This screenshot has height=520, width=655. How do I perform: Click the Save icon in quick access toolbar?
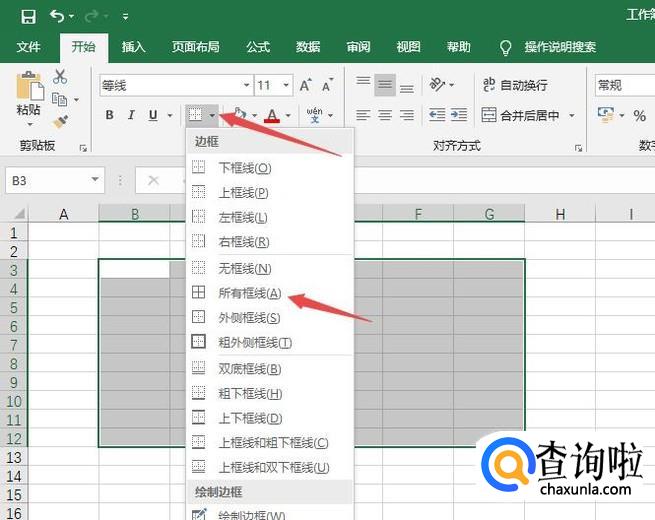click(28, 17)
